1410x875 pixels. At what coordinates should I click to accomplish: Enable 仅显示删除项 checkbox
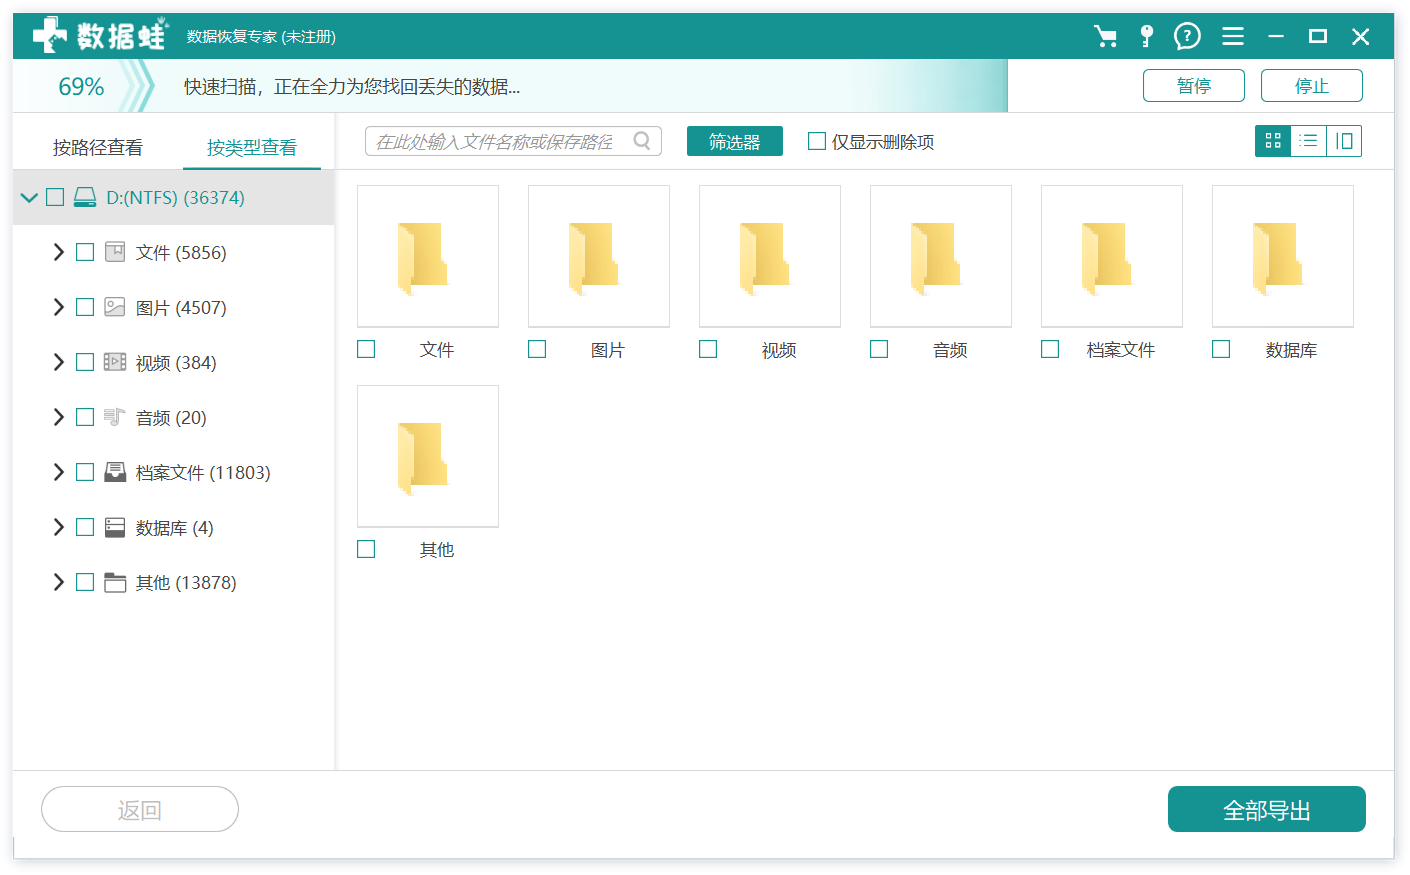point(817,141)
